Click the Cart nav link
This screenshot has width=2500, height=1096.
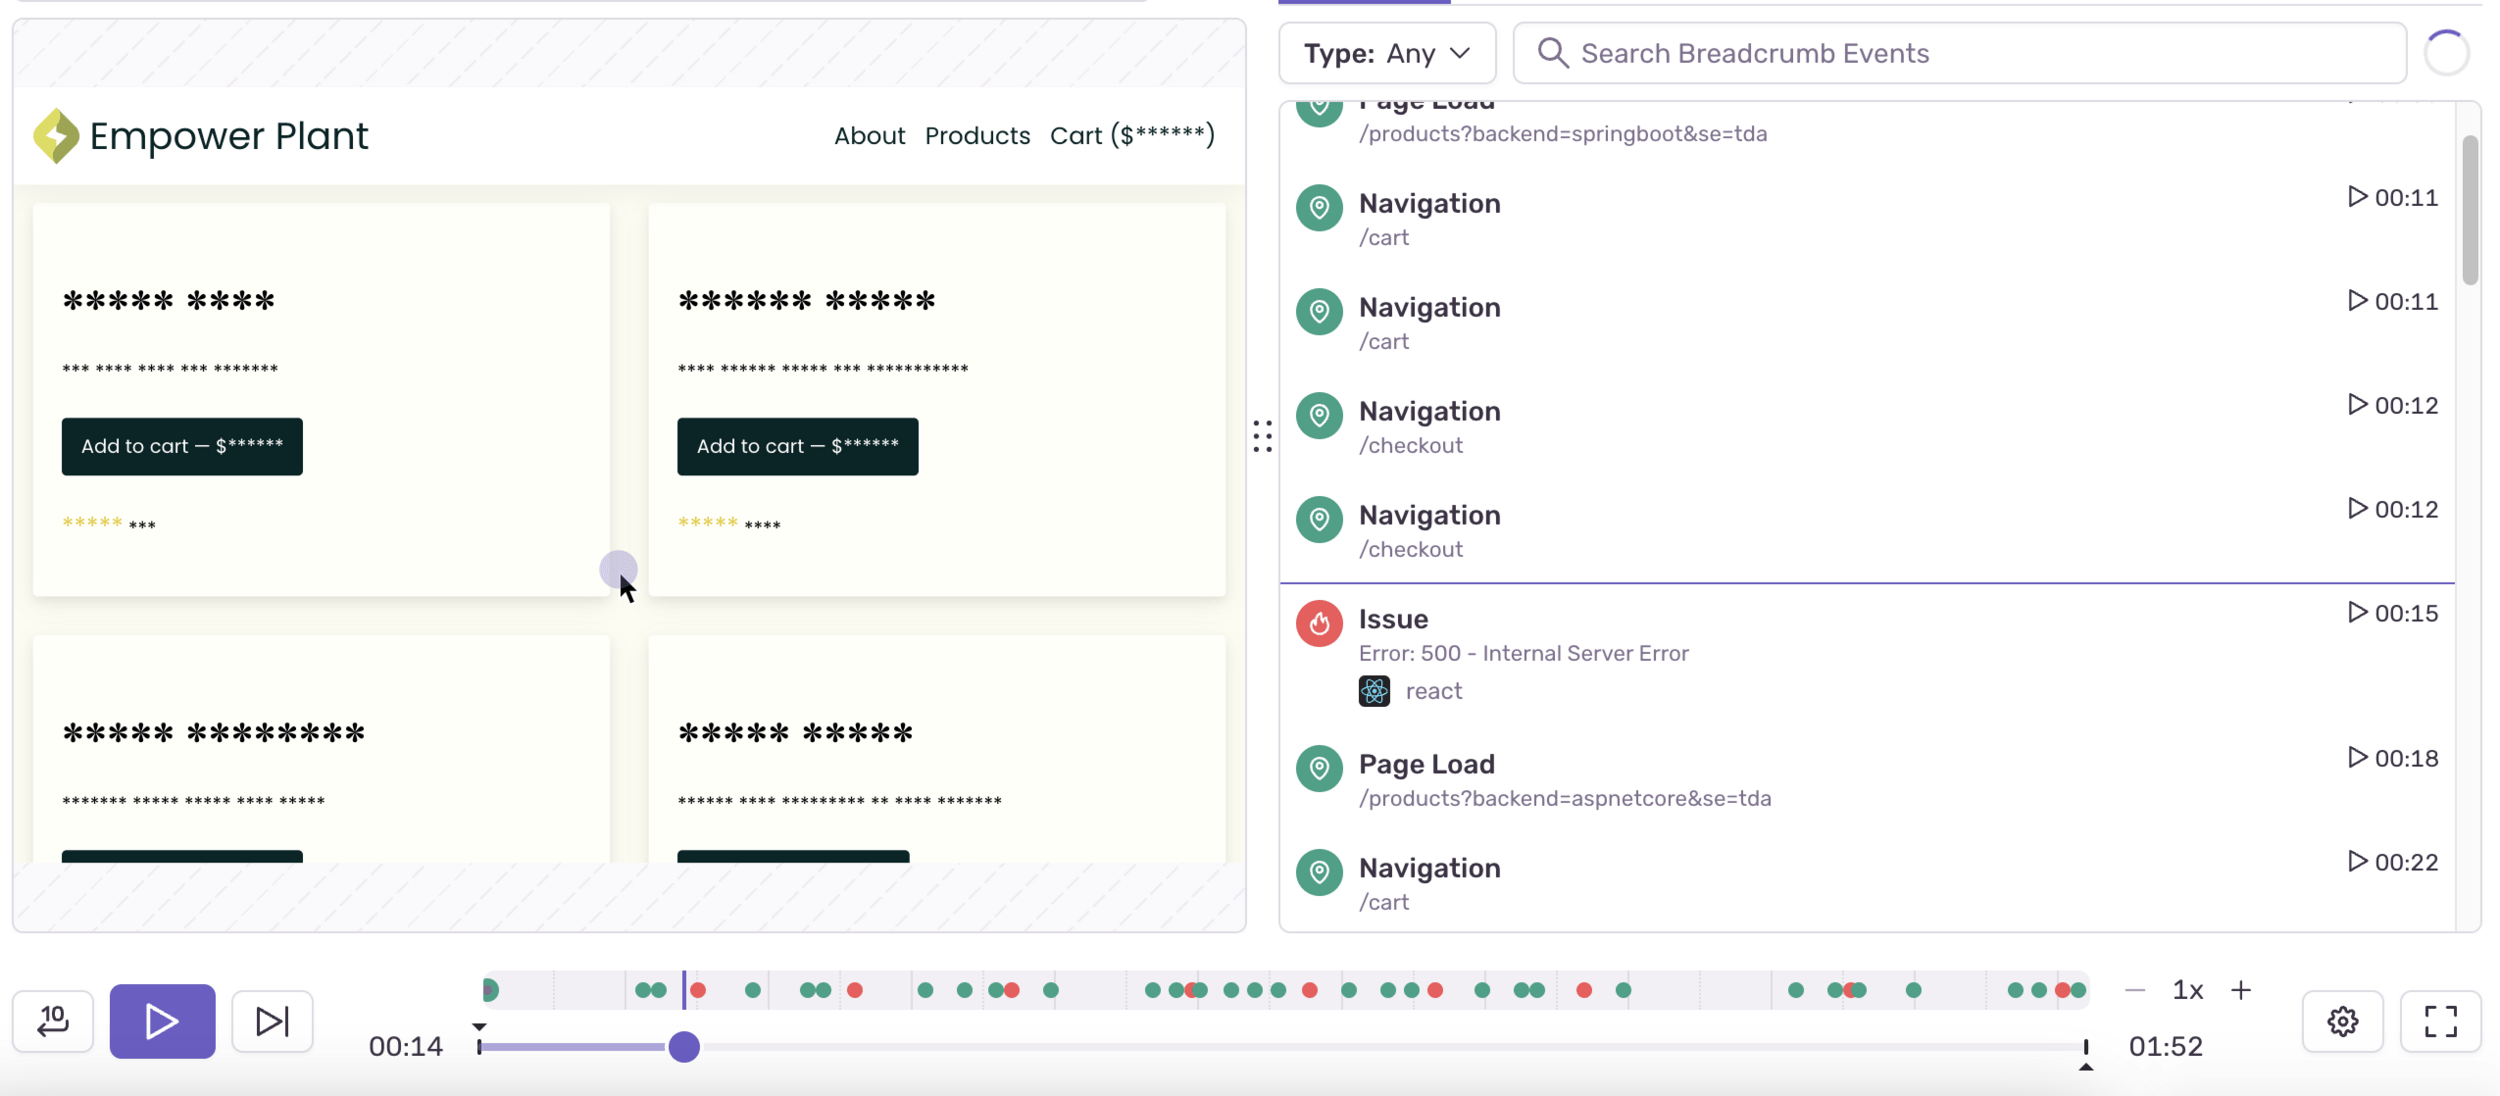click(1132, 135)
